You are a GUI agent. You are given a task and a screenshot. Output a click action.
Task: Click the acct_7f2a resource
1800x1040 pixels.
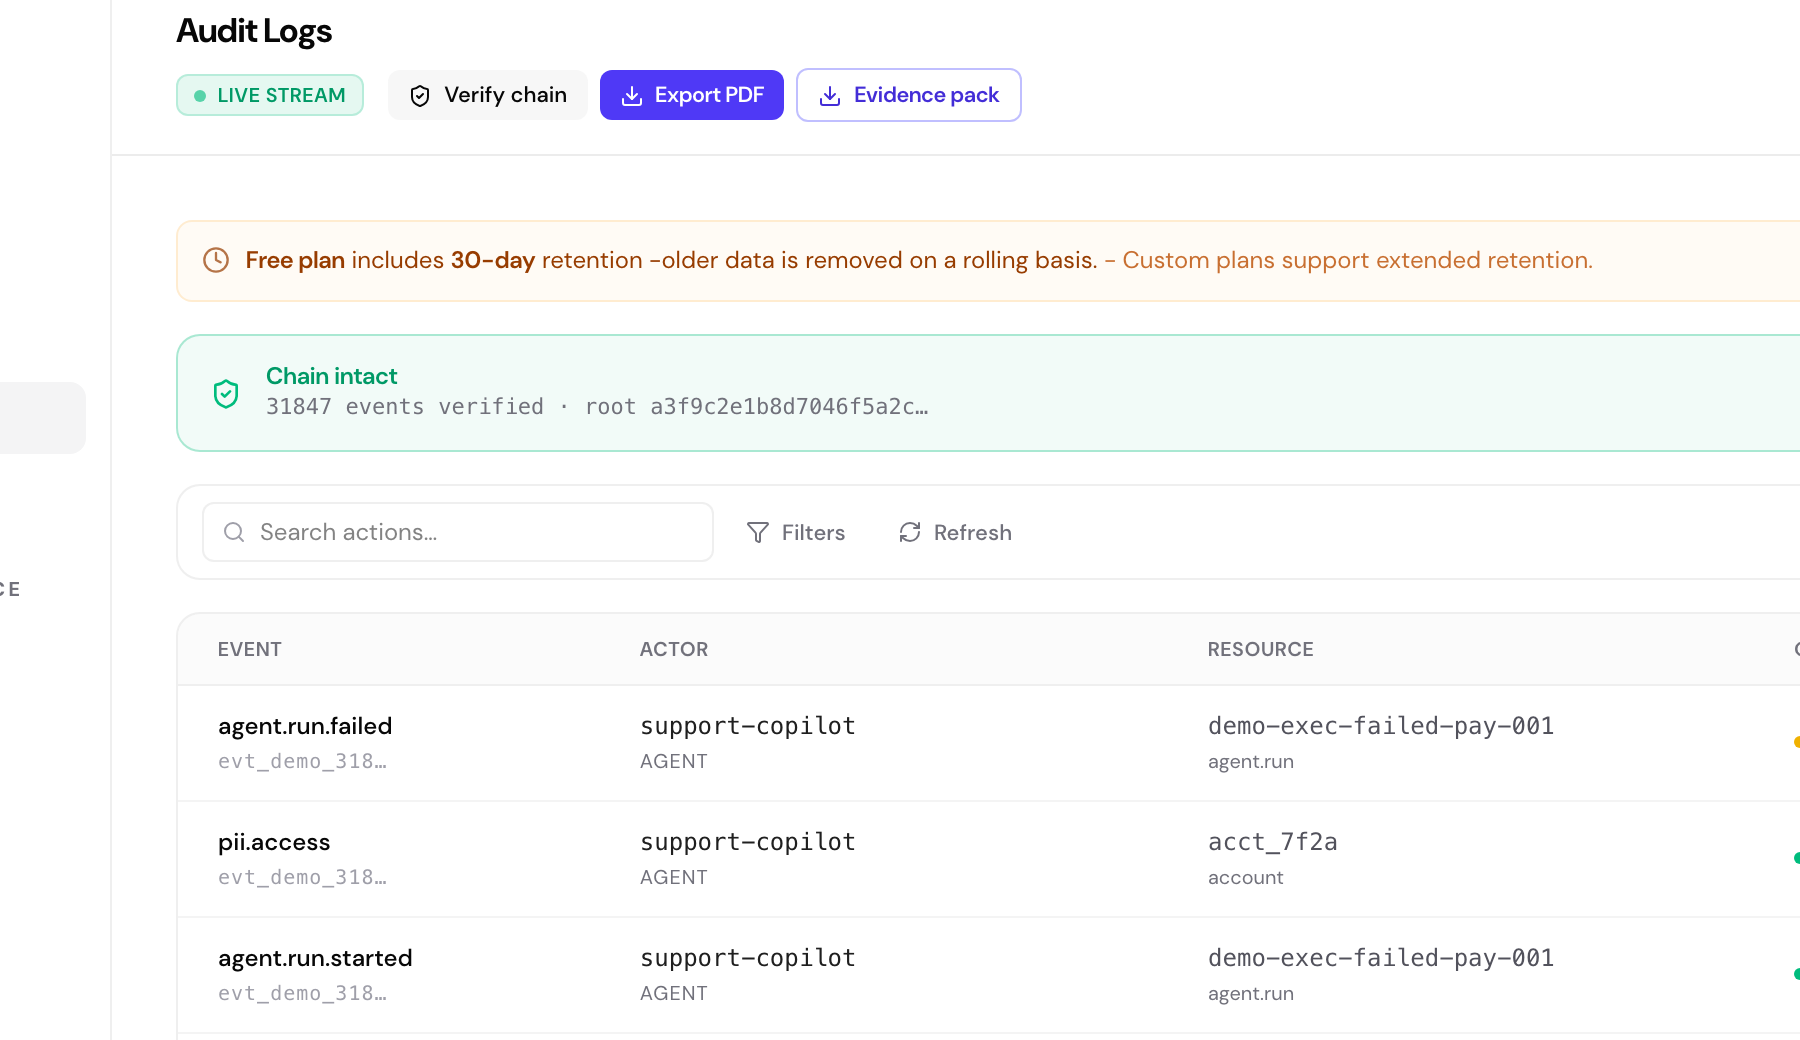(1272, 842)
